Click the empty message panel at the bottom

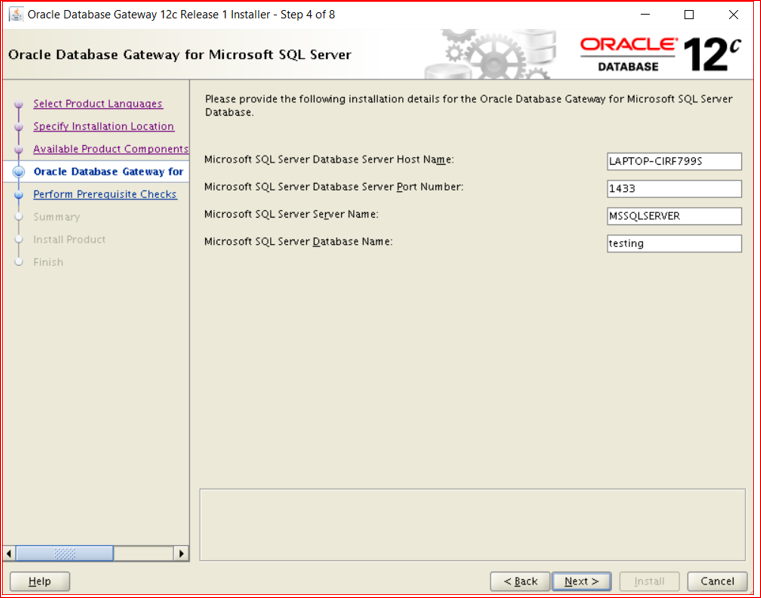[472, 525]
